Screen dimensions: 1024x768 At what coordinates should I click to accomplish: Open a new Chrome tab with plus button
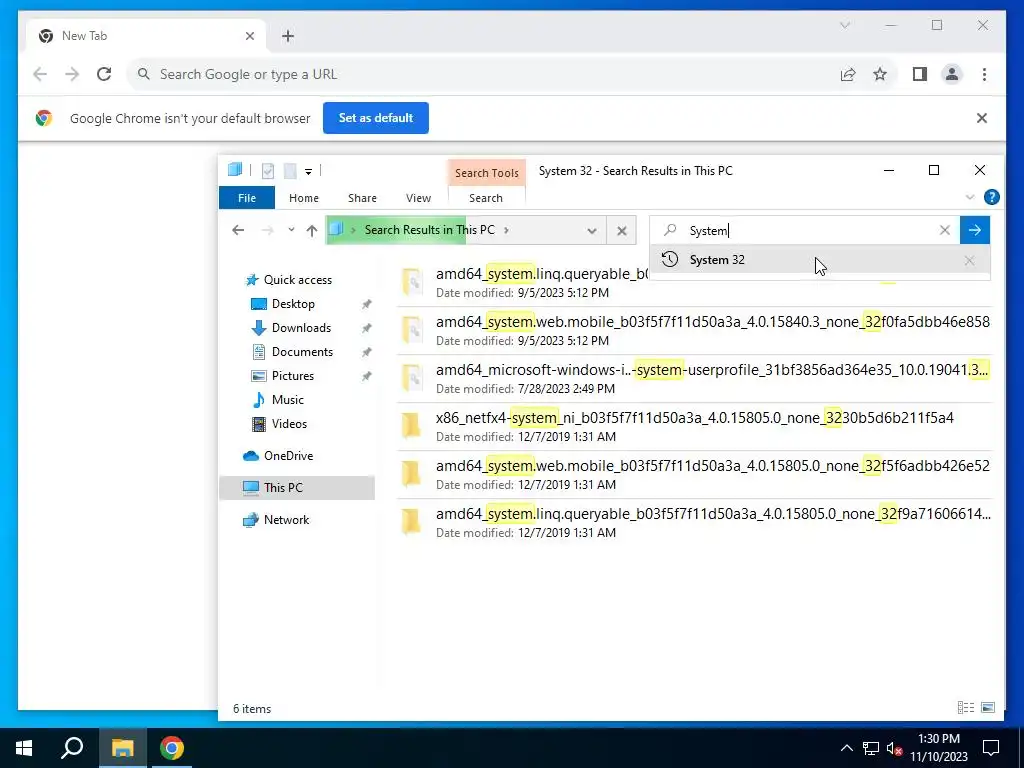click(x=288, y=37)
